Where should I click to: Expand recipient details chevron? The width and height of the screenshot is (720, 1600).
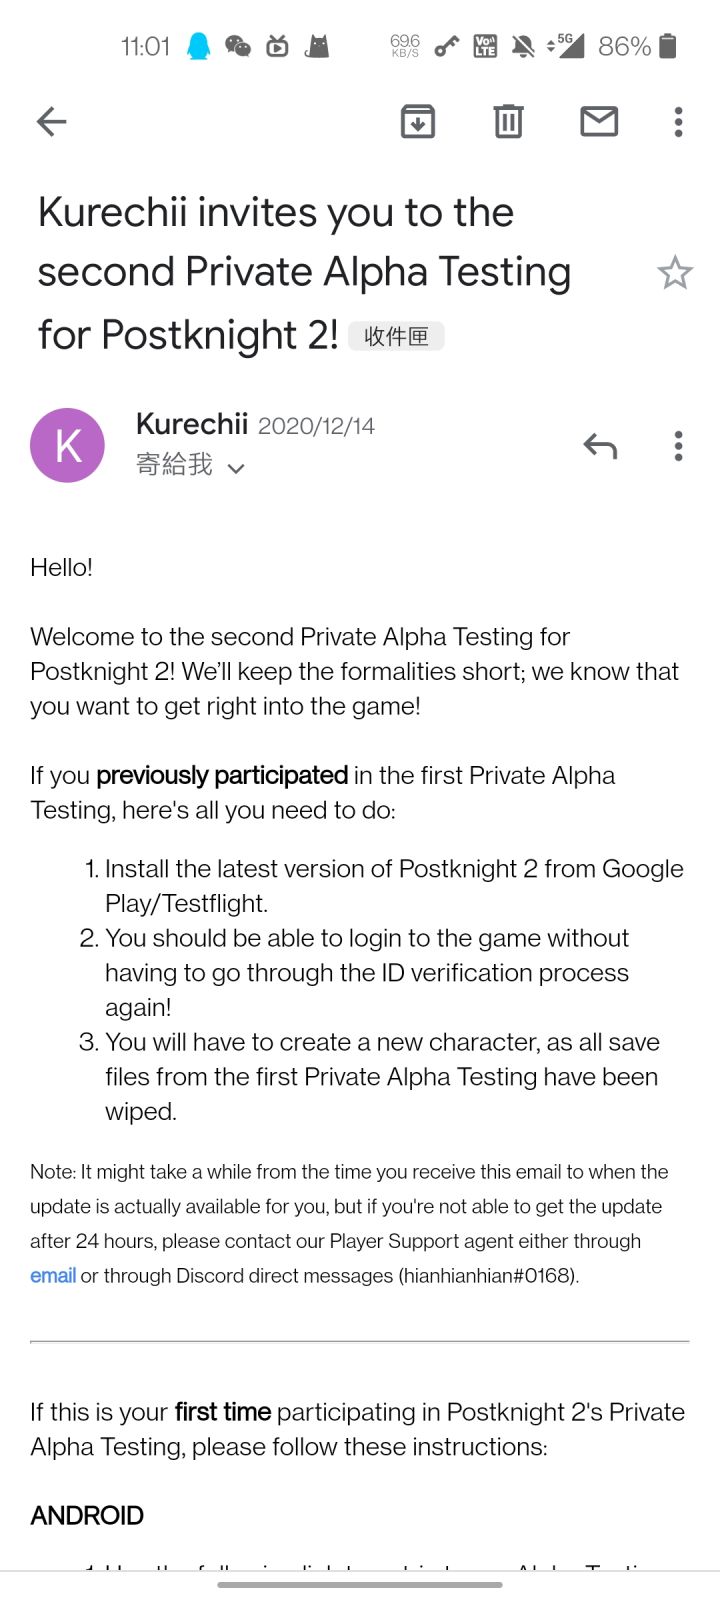(236, 468)
